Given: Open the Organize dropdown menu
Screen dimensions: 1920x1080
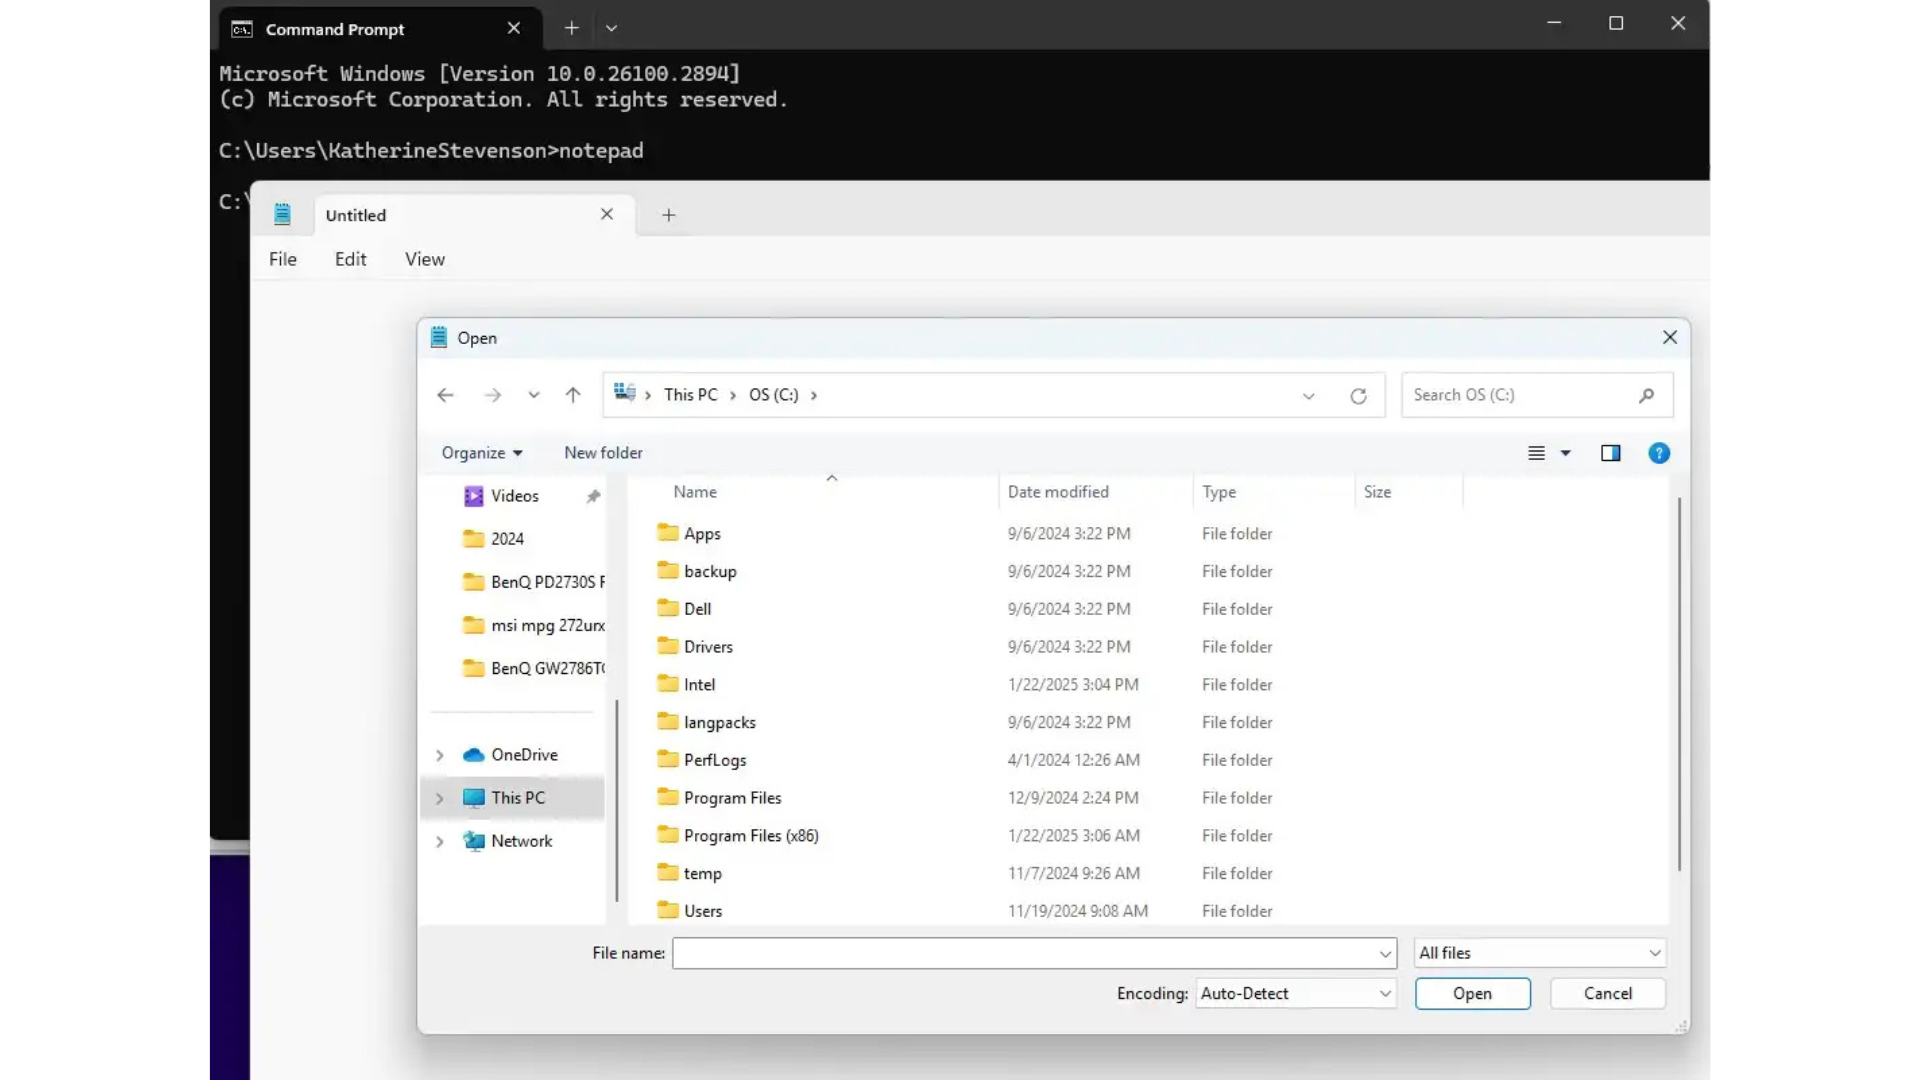Looking at the screenshot, I should pyautogui.click(x=481, y=453).
